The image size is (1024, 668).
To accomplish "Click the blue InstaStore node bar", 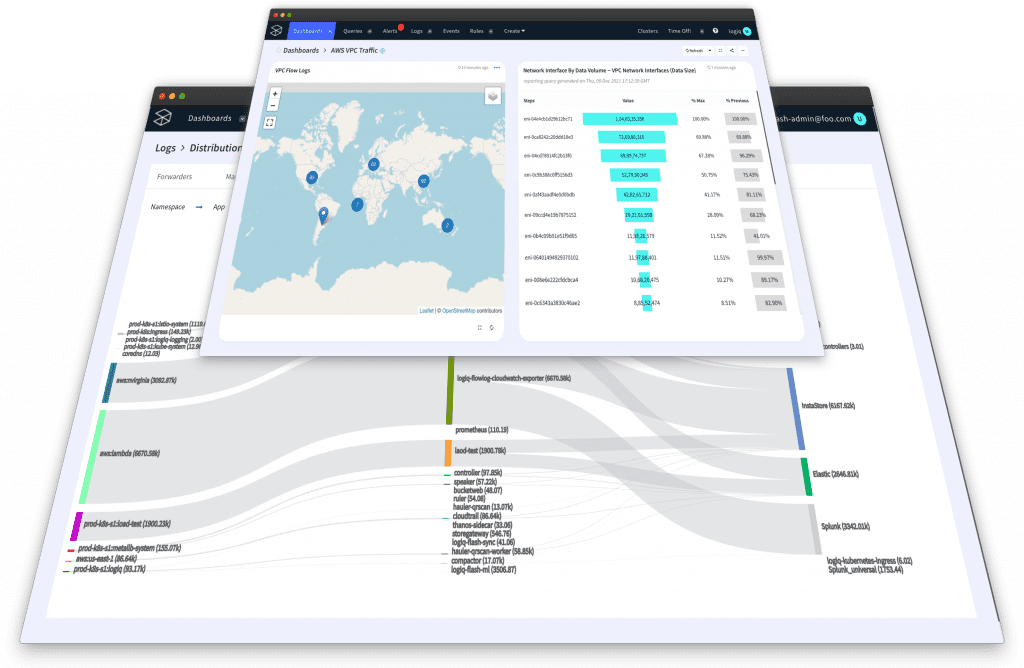I will 796,409.
